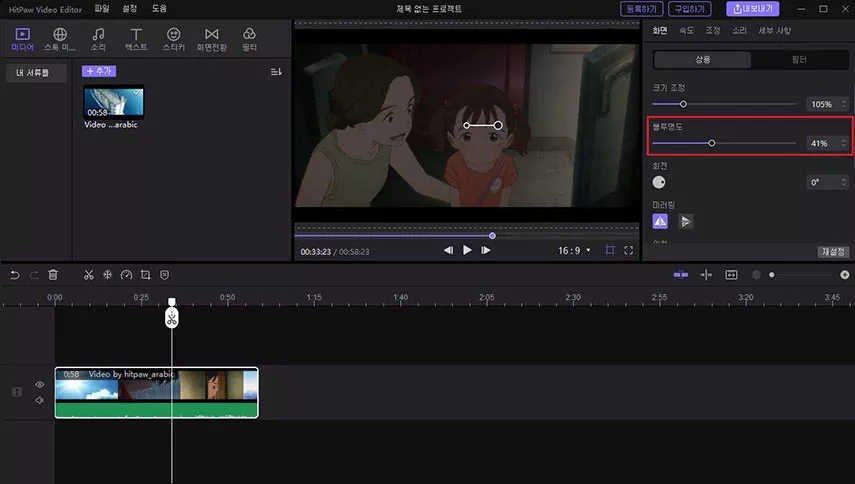Select the 상용 sub-tab

click(702, 59)
